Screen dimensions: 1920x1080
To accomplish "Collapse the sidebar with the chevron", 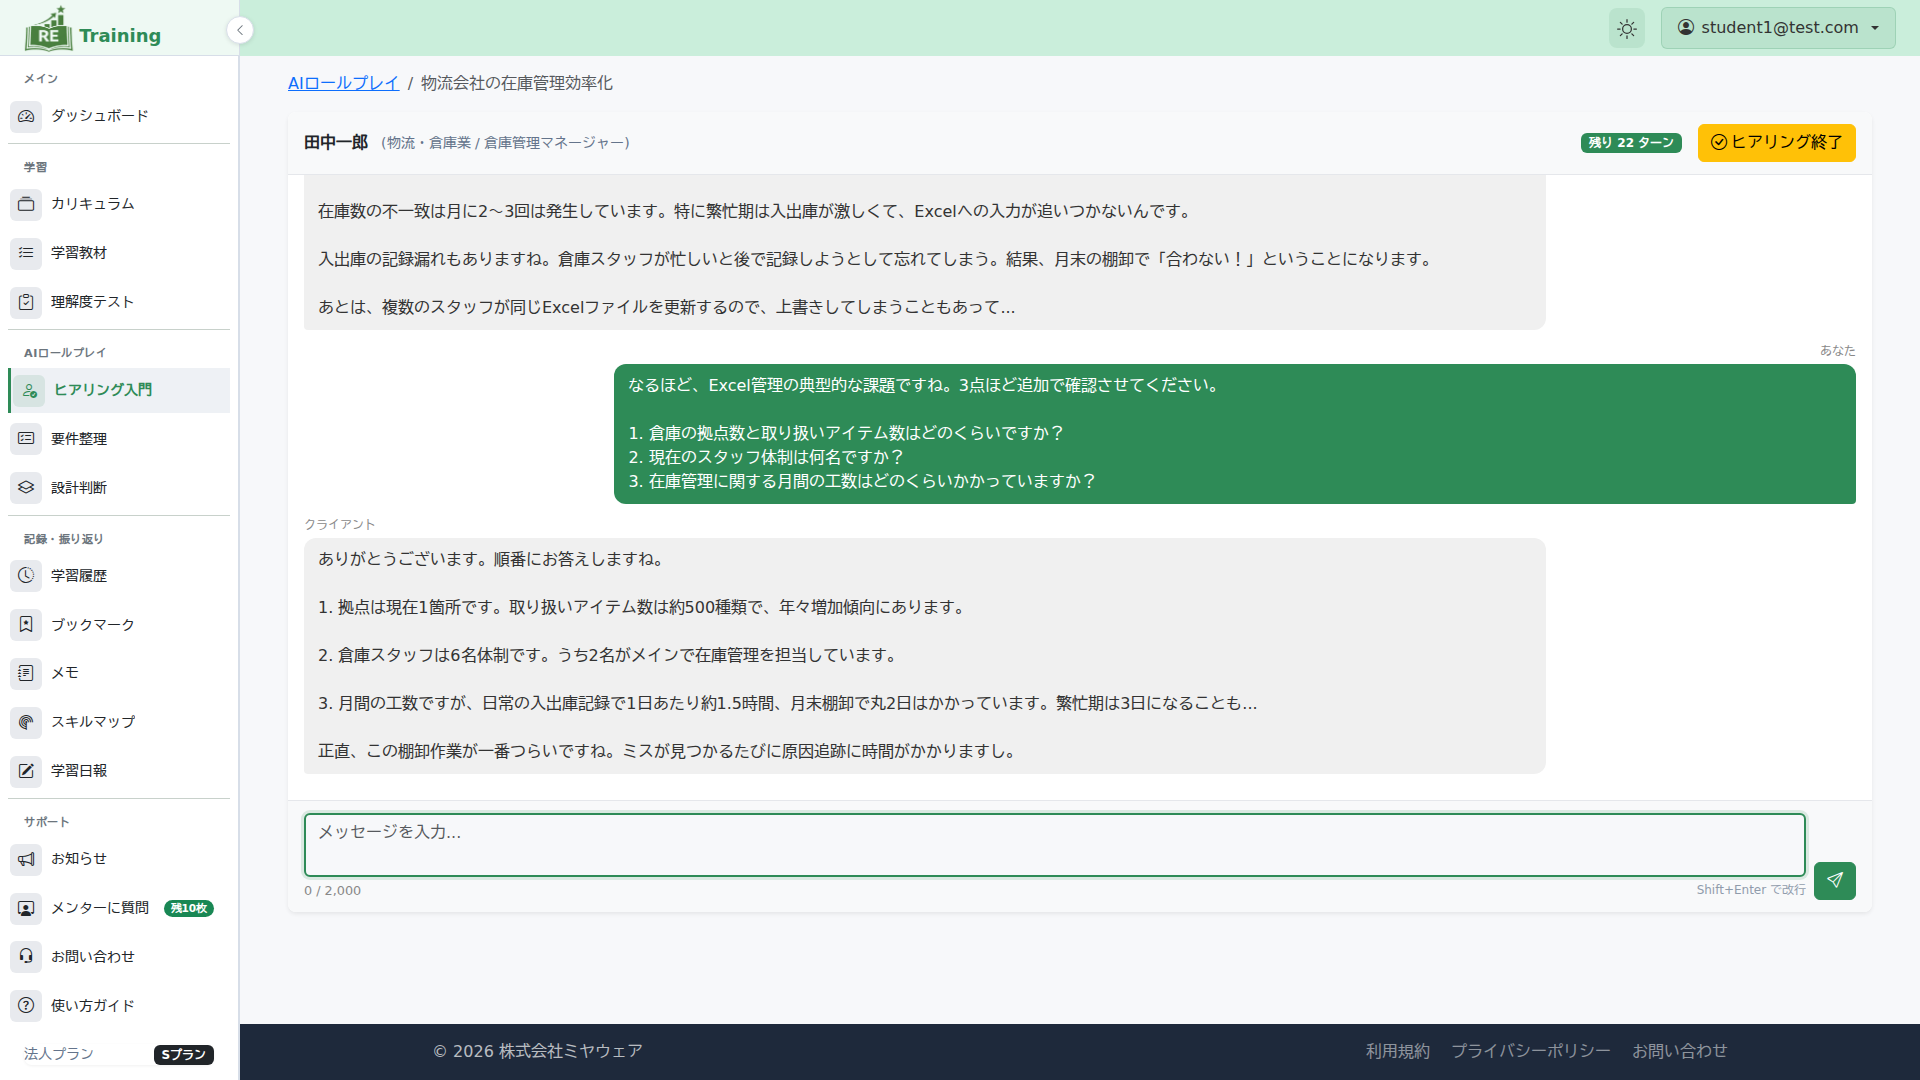I will (240, 30).
